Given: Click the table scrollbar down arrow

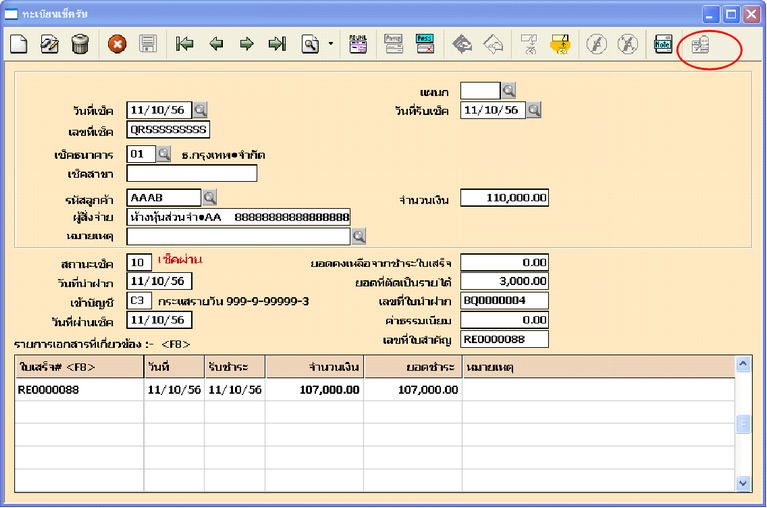Looking at the screenshot, I should point(743,483).
